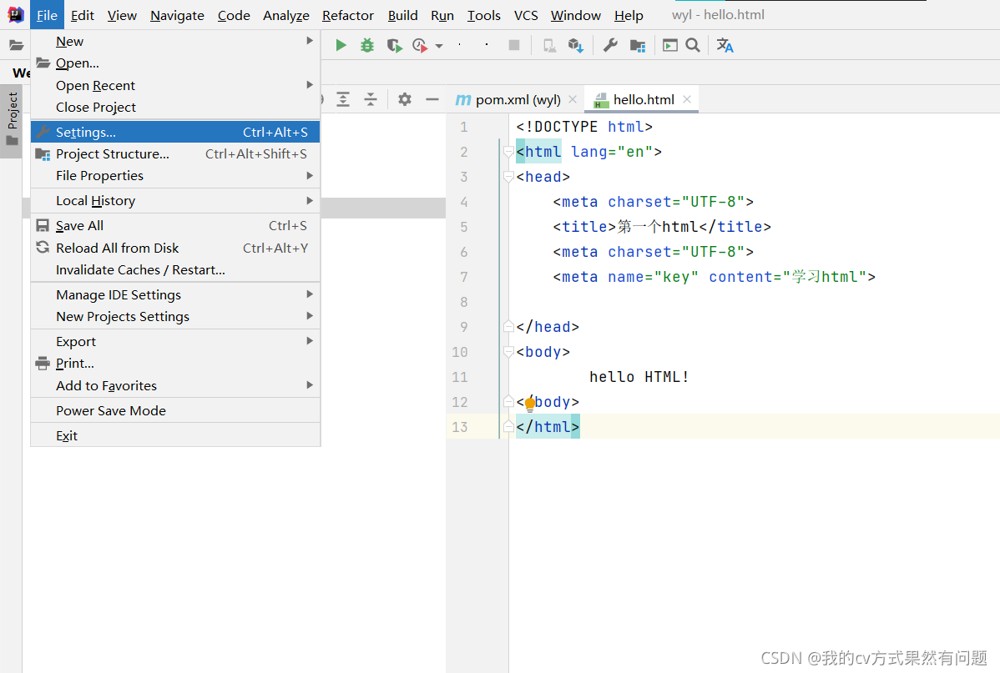Viewport: 1000px width, 673px height.
Task: Expand the Open Recent submenu
Action: 95,85
